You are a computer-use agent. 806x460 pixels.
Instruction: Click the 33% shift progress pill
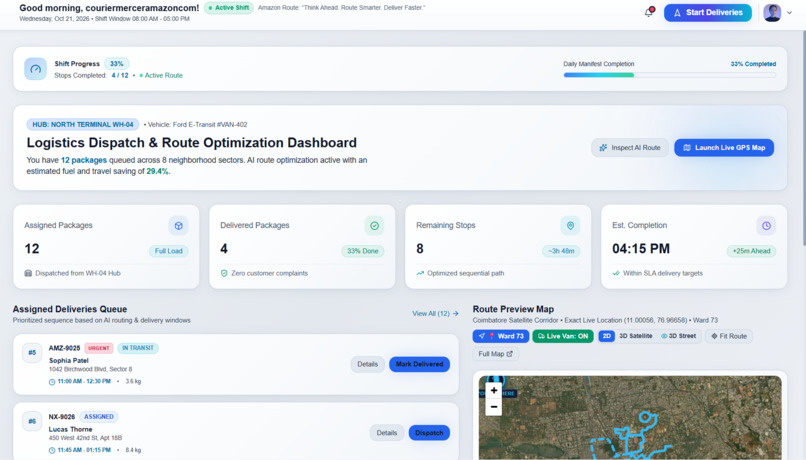[117, 64]
